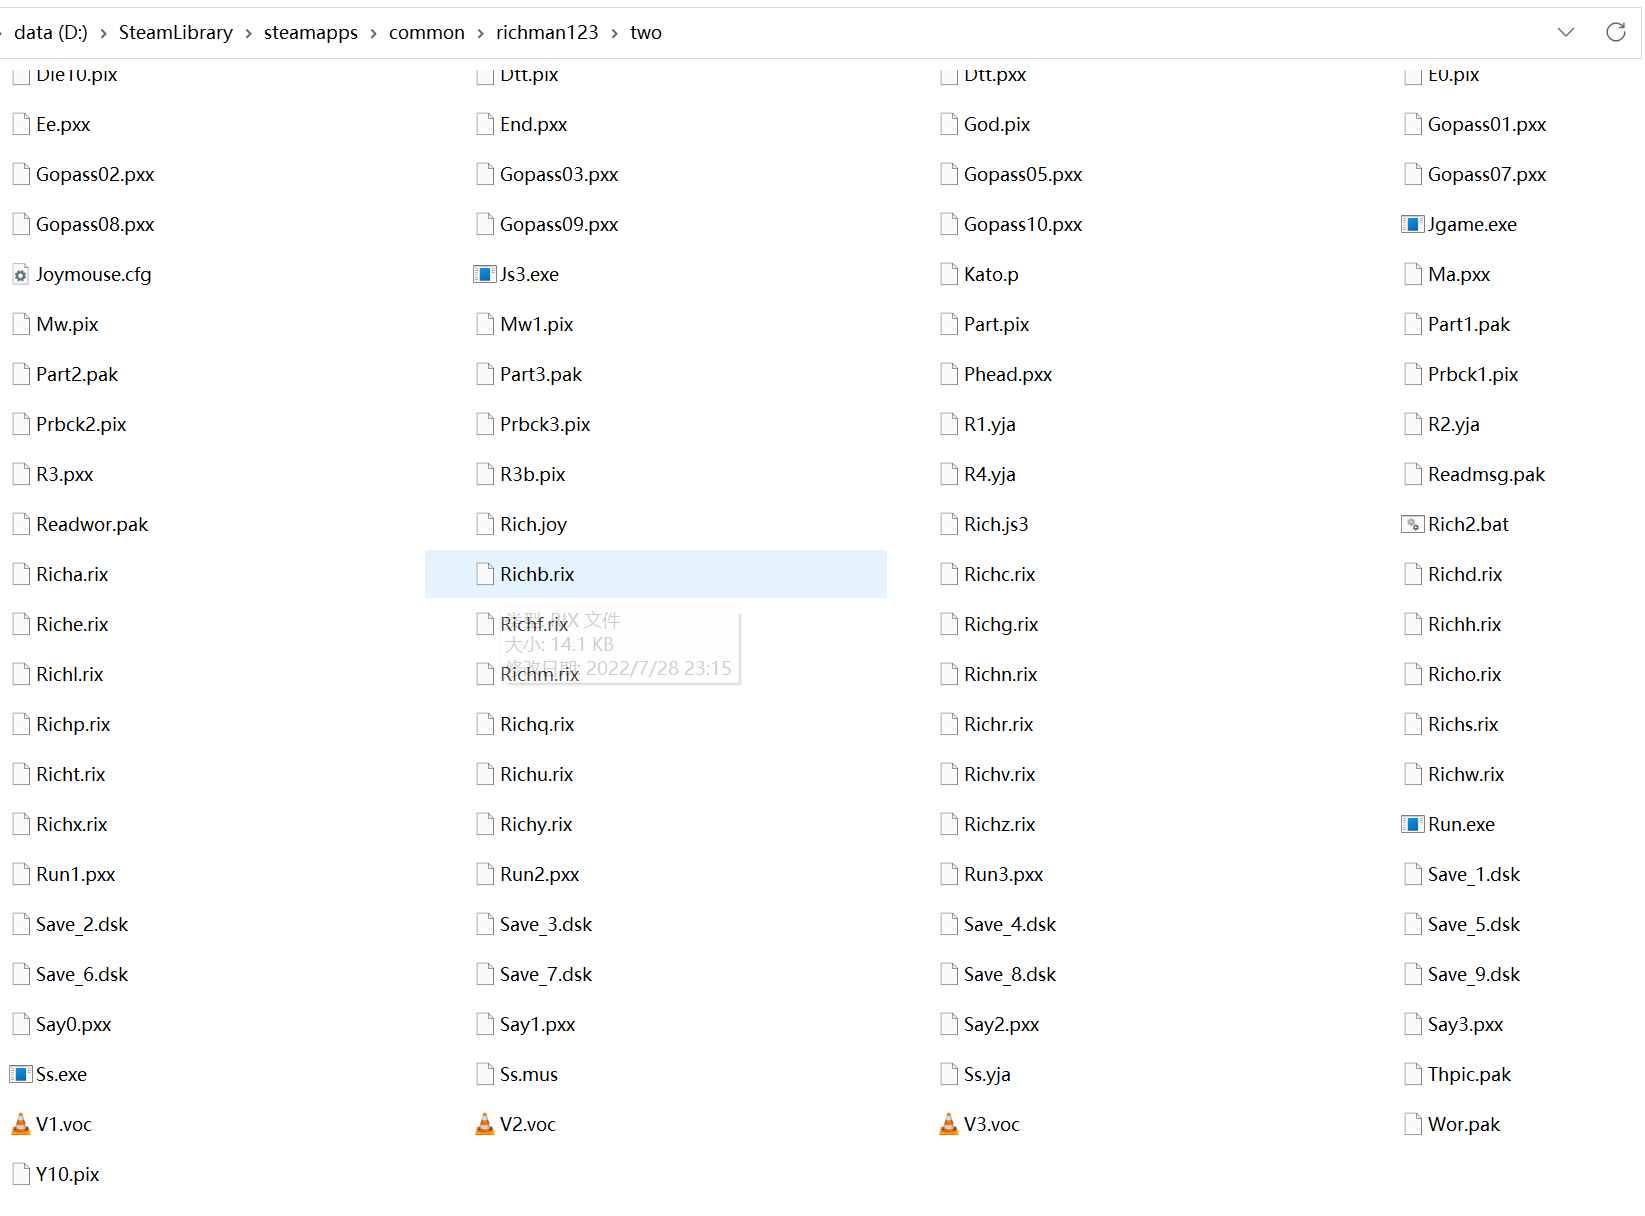
Task: Click the Thpic.pak file icon
Action: (x=1413, y=1074)
